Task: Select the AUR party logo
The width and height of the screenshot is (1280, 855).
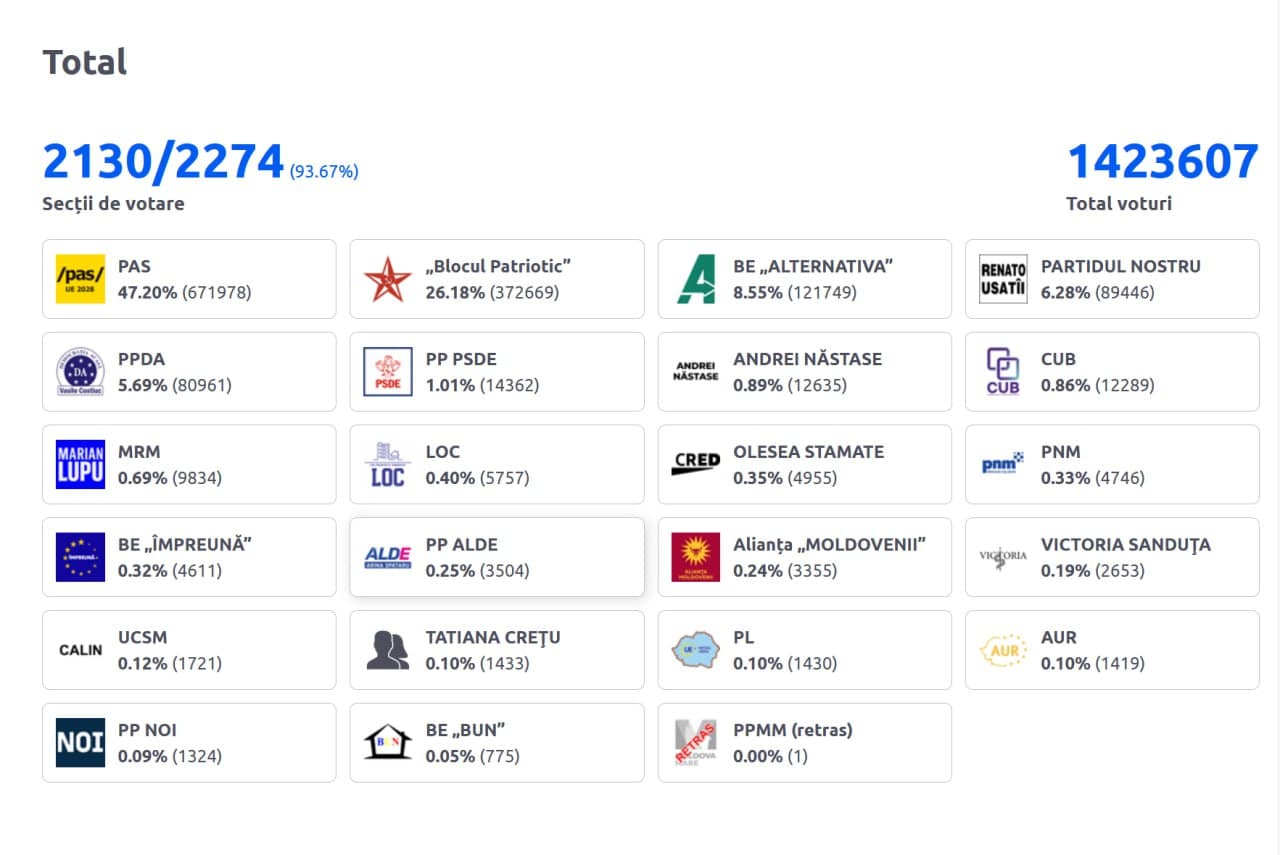Action: [x=1002, y=649]
